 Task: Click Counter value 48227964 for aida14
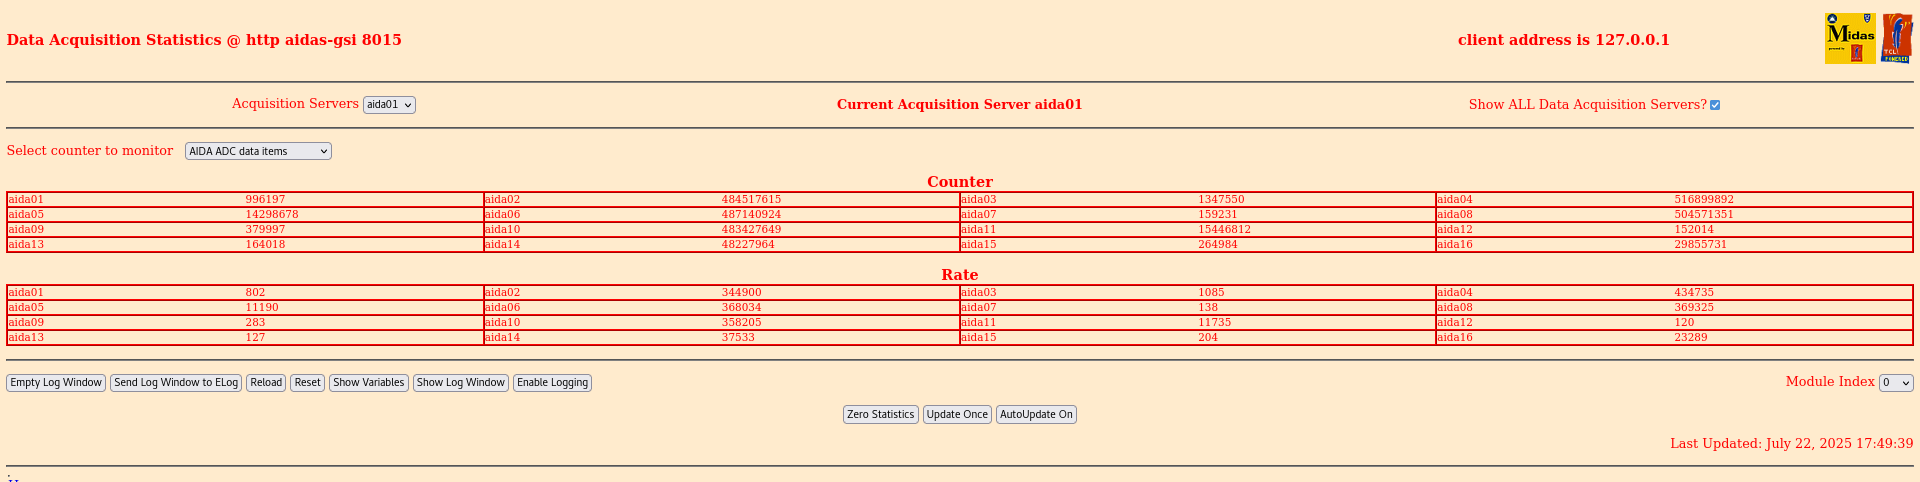[x=748, y=245]
